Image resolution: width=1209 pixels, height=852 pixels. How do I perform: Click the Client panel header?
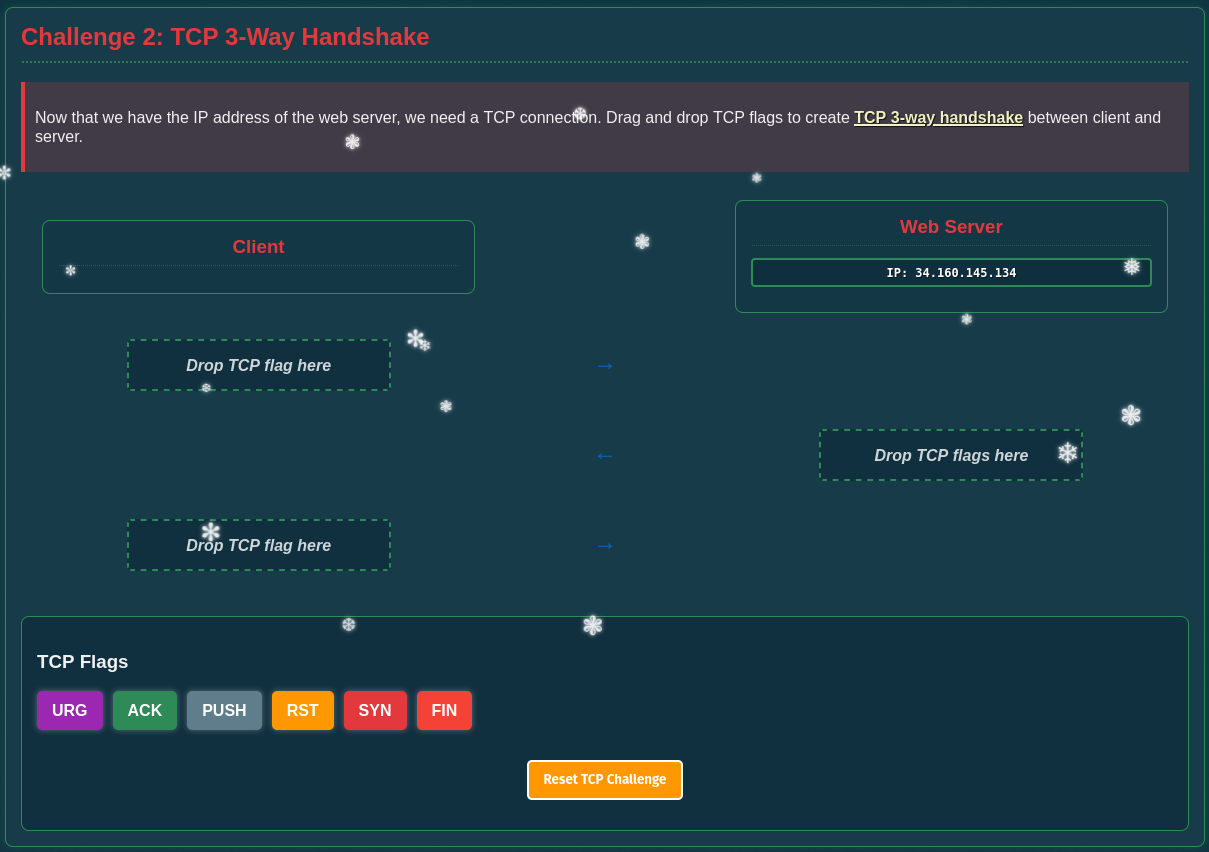[x=258, y=246]
